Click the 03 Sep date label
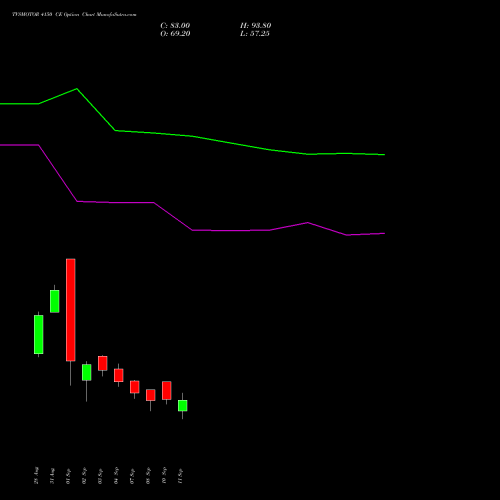This screenshot has height=500, width=500. 100,475
